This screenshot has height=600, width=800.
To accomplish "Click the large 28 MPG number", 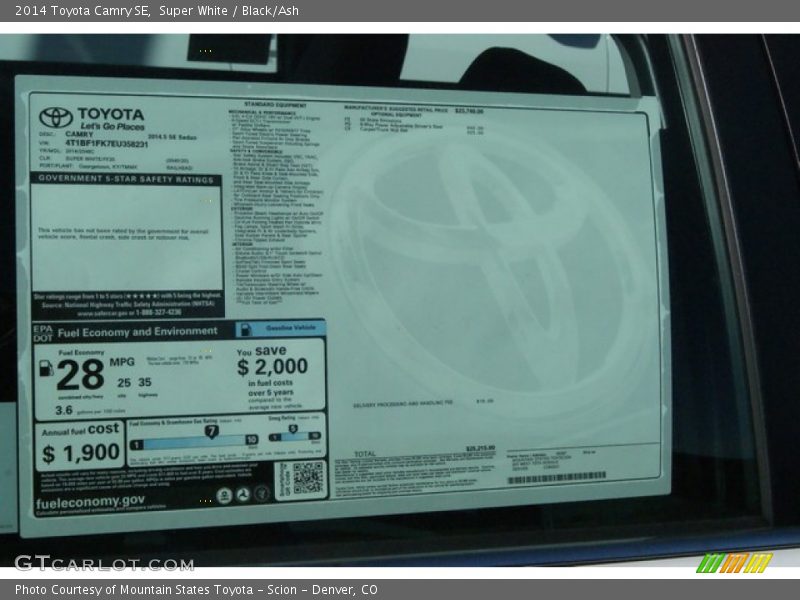I will pos(80,376).
